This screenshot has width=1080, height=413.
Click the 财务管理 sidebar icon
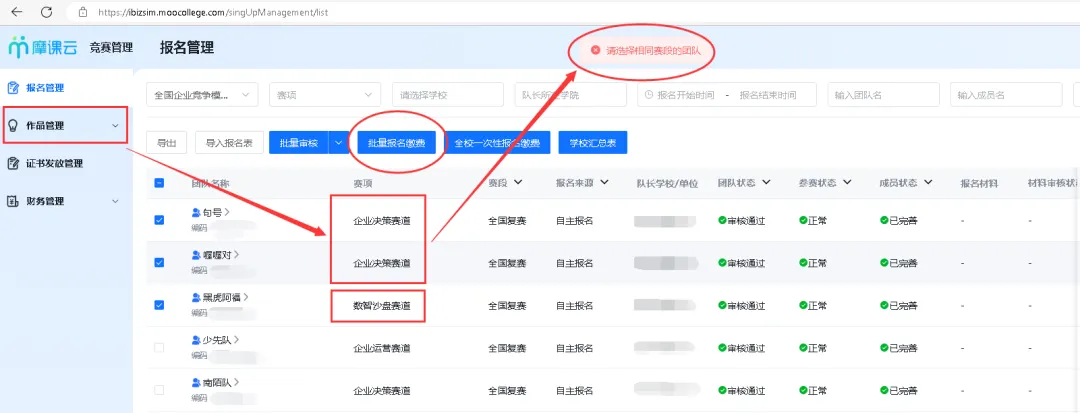point(13,202)
